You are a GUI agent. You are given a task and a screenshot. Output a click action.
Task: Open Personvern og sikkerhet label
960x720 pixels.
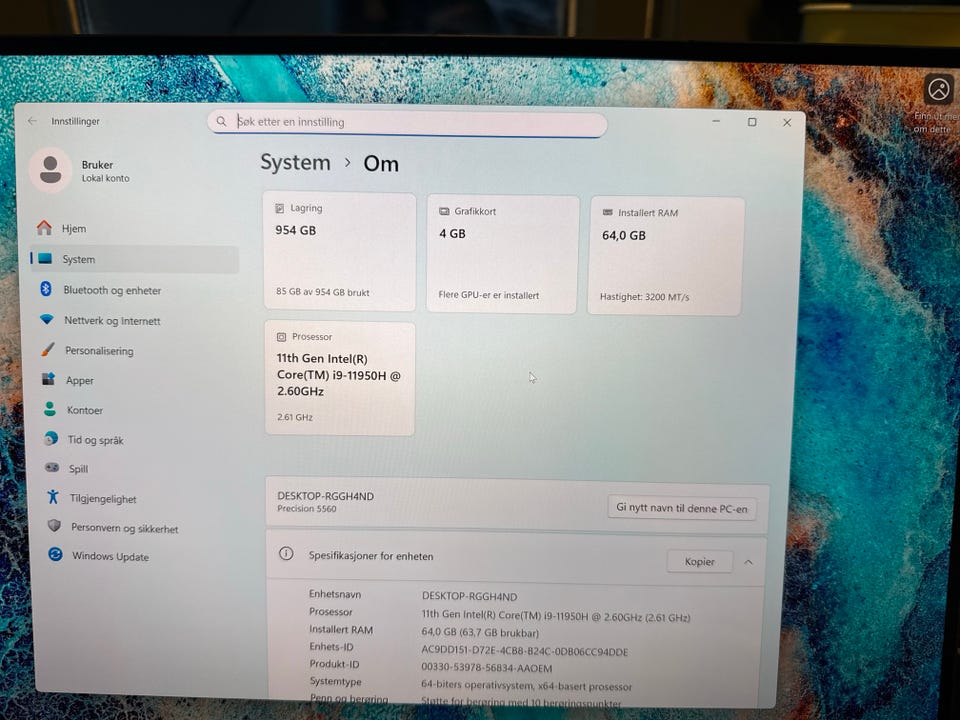pyautogui.click(x=124, y=528)
